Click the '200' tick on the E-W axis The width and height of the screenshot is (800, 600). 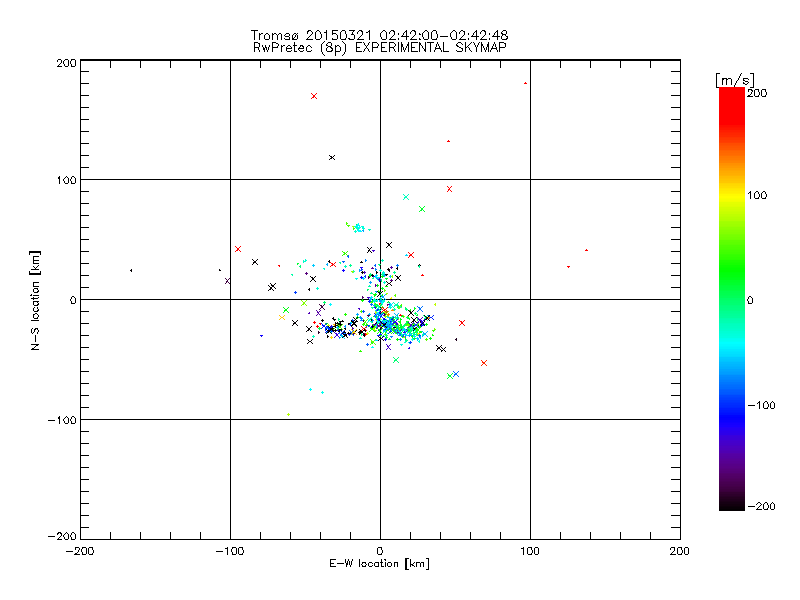tap(680, 551)
